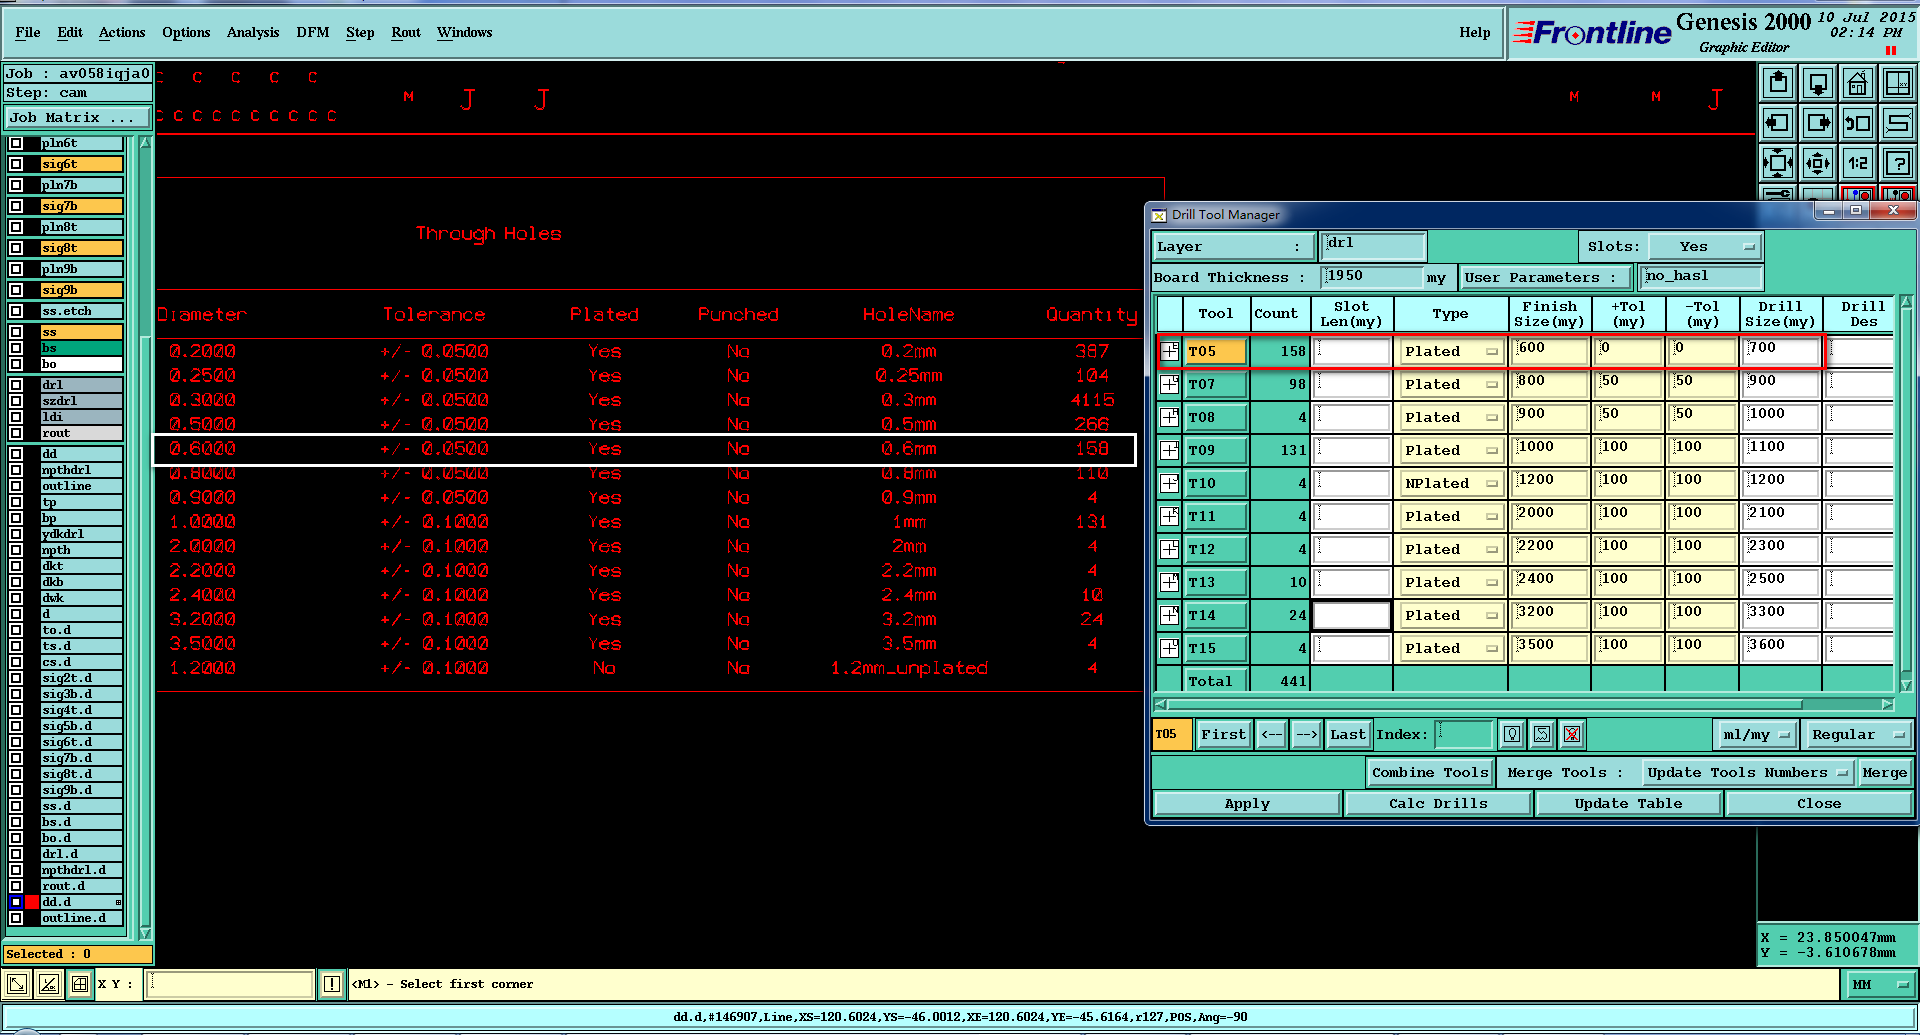Open the Actions menu

pos(122,32)
